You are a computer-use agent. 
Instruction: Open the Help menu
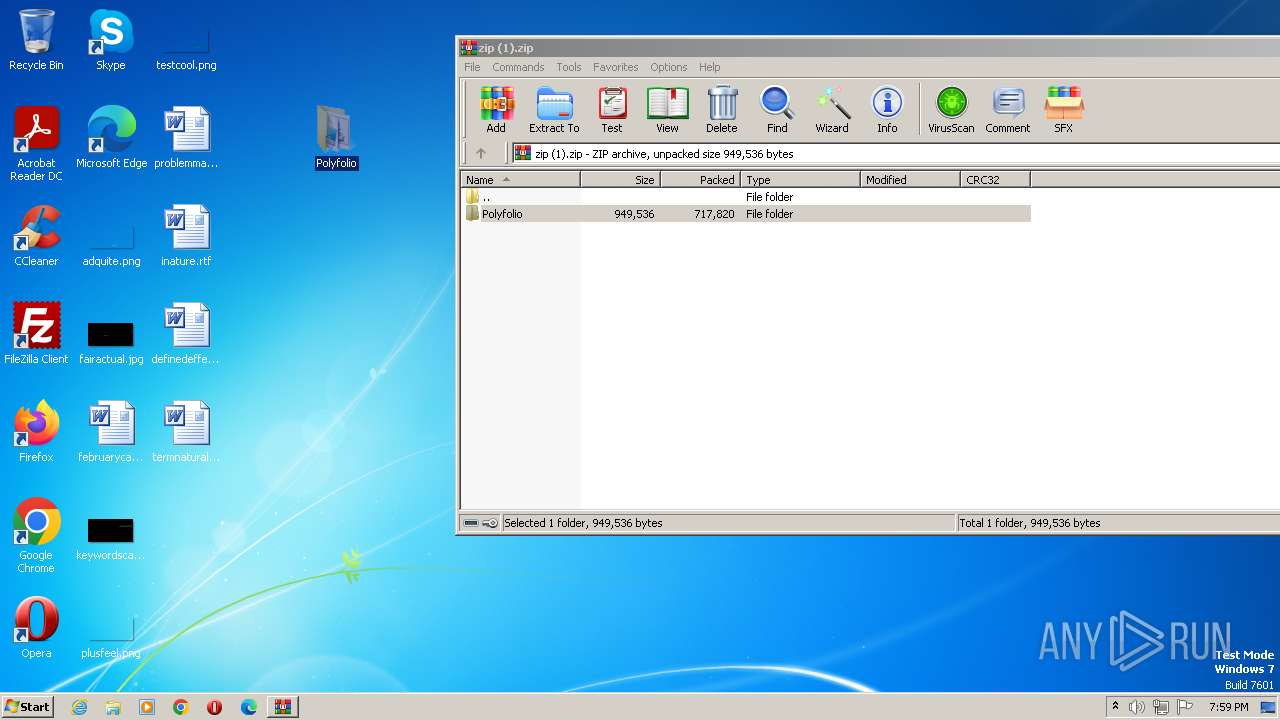pyautogui.click(x=709, y=67)
